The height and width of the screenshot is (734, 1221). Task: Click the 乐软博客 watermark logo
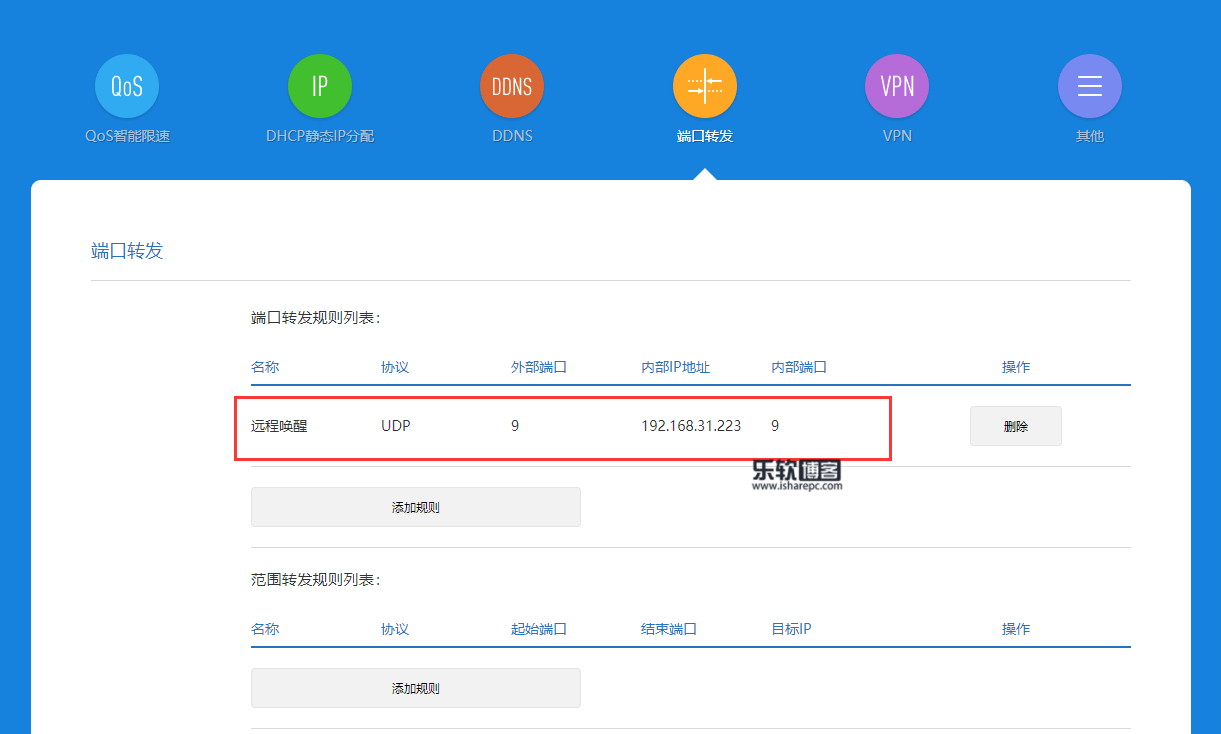coord(796,474)
